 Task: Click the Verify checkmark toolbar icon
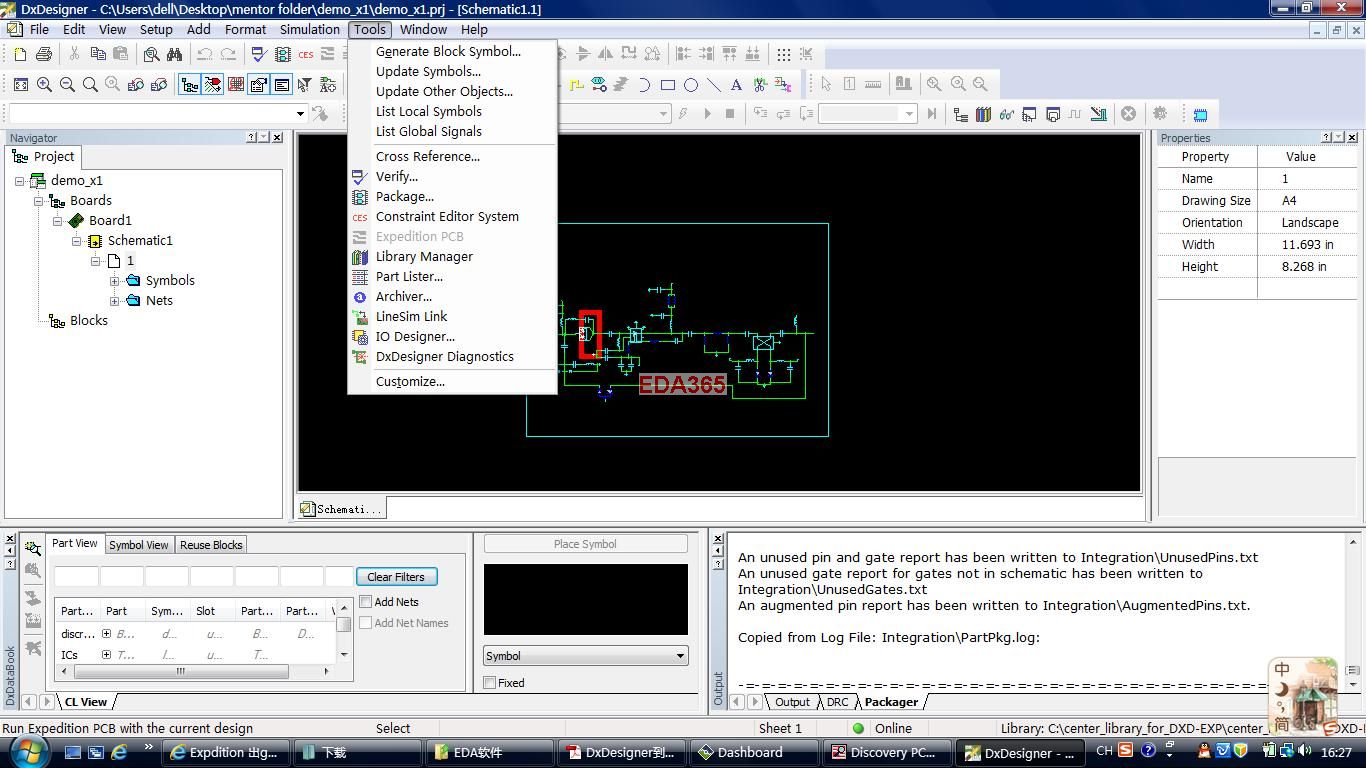pos(258,54)
